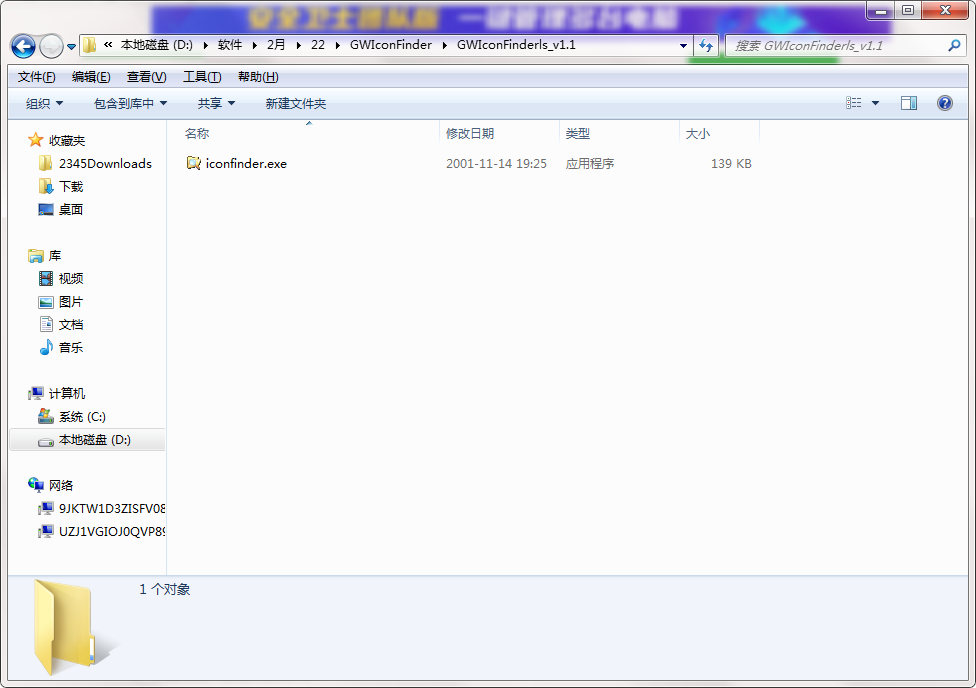Screen dimensions: 976x688
Task: Toggle the preview pane icon
Action: pos(909,103)
